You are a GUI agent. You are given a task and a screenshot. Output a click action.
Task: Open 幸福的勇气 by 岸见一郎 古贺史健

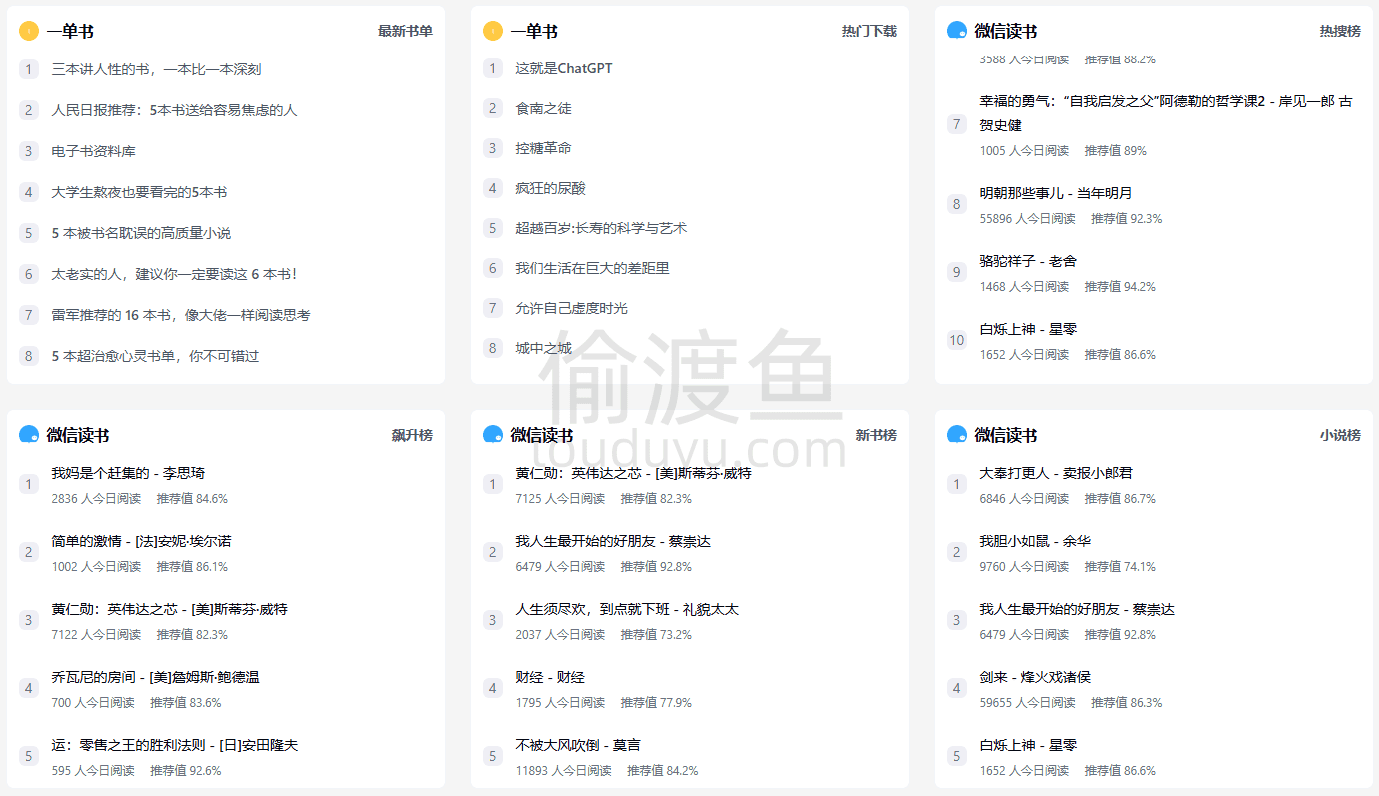click(x=1166, y=113)
